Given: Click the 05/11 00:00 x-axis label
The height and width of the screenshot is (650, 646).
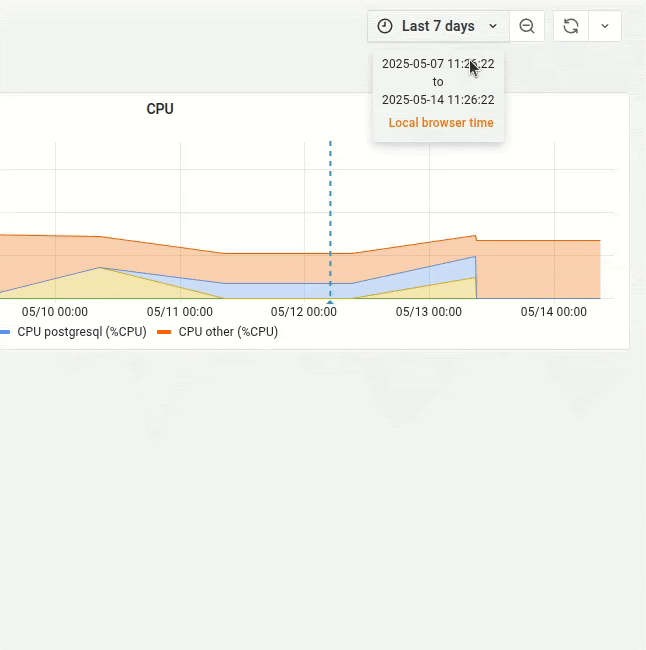Looking at the screenshot, I should pos(179,312).
